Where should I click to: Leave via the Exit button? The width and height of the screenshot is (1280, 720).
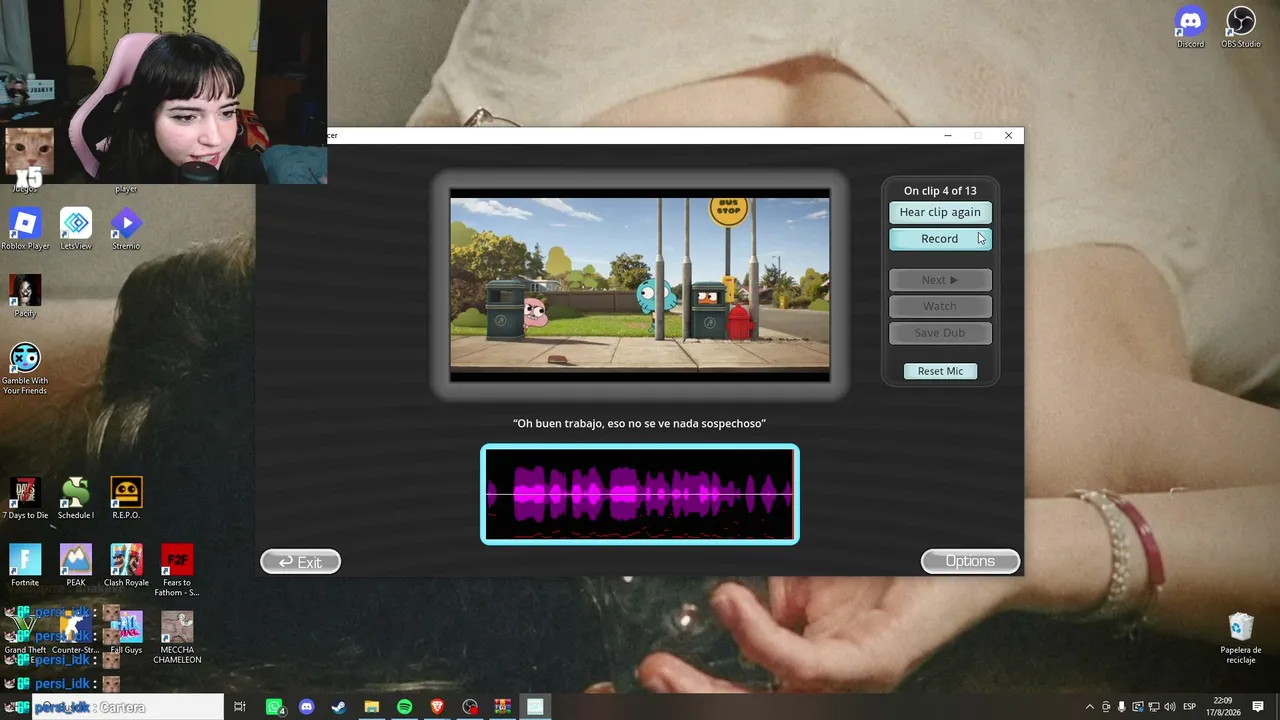(x=300, y=562)
